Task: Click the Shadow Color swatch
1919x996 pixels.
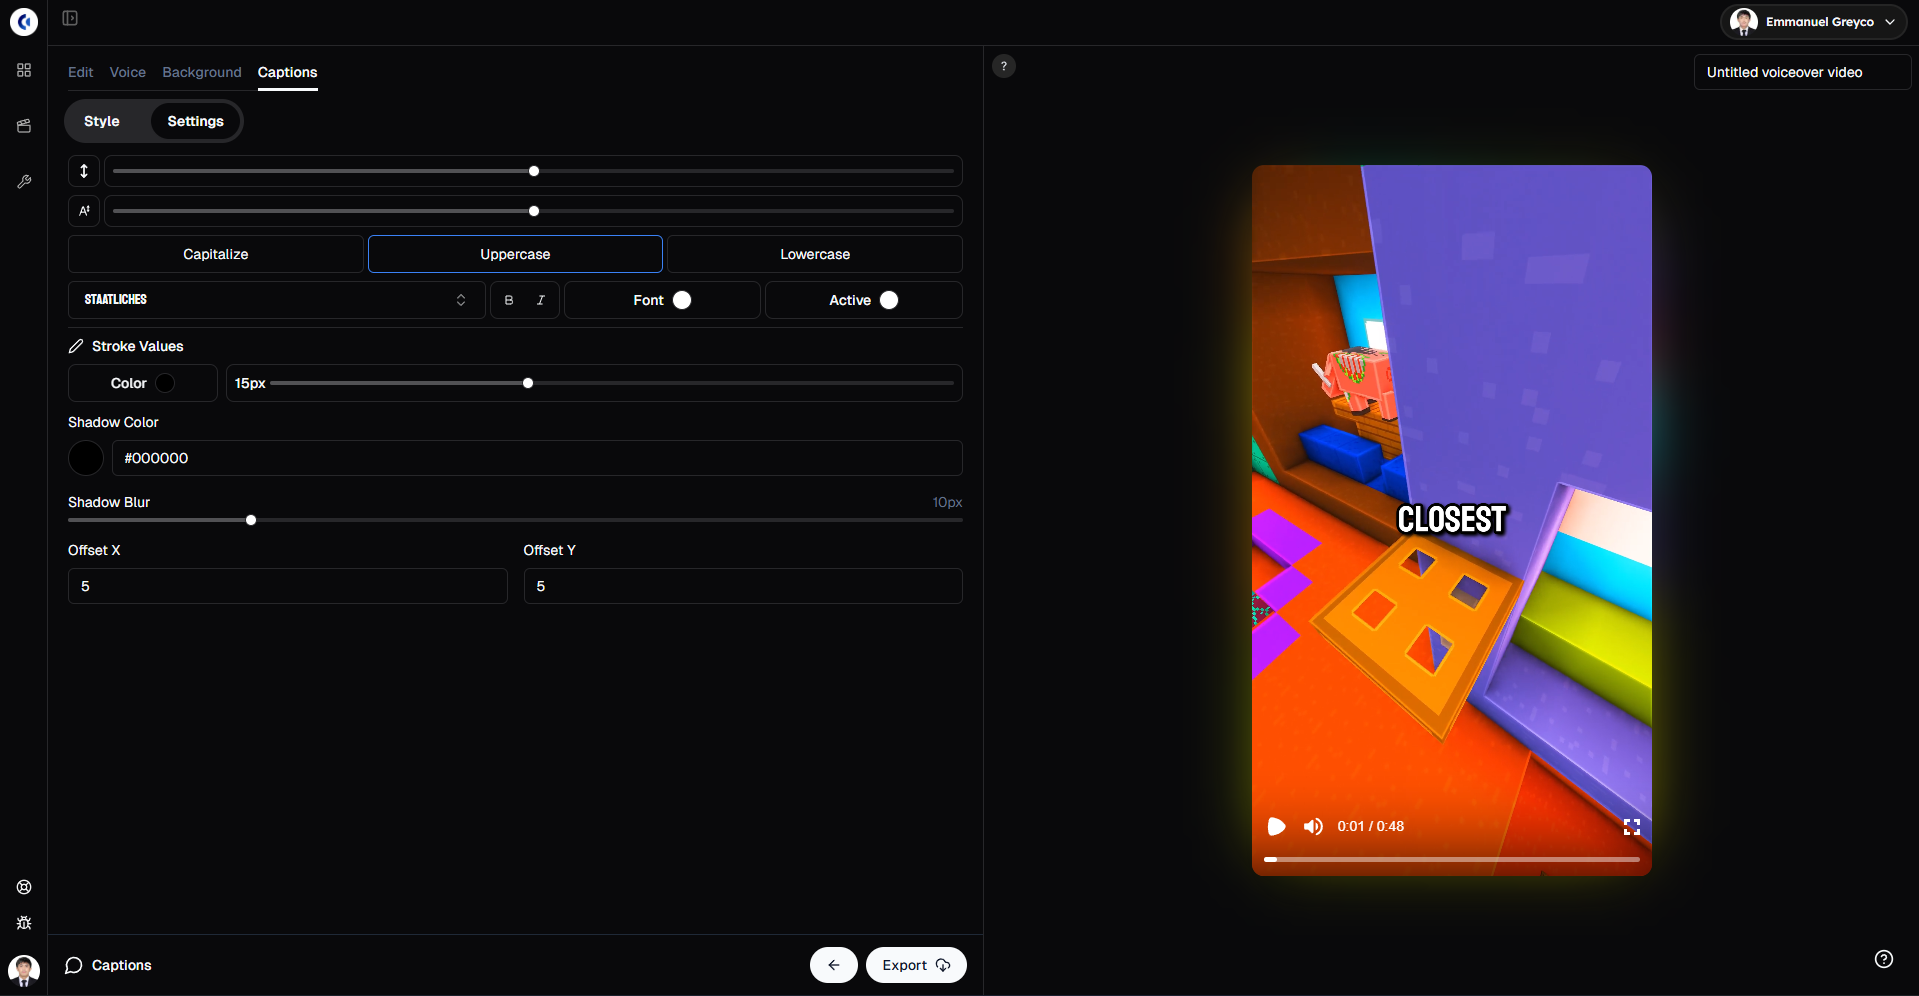Action: pos(86,458)
